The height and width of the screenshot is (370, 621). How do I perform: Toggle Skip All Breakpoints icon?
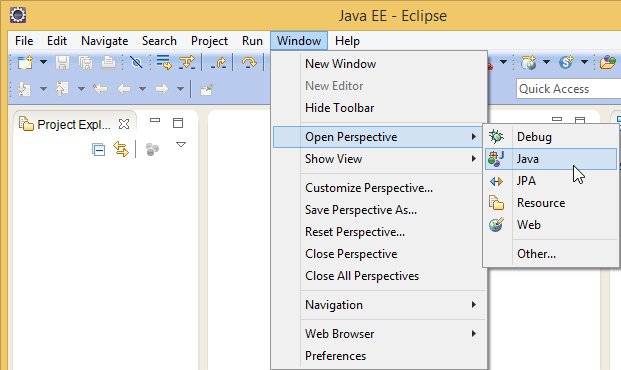[136, 63]
